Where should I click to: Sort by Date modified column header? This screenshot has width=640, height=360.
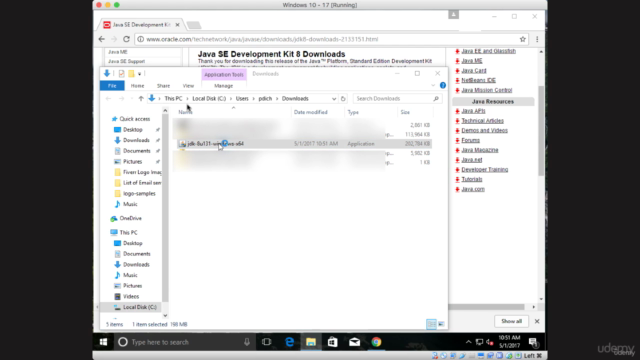(x=311, y=112)
